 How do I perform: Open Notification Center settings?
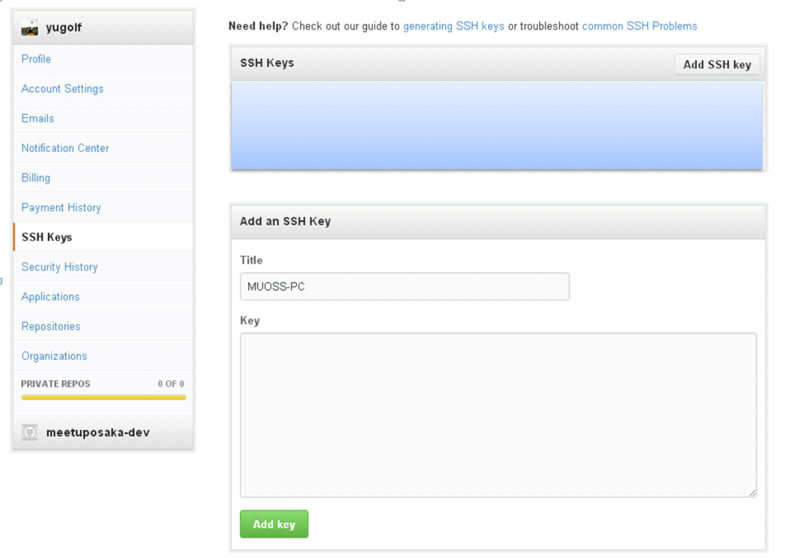pyautogui.click(x=65, y=148)
